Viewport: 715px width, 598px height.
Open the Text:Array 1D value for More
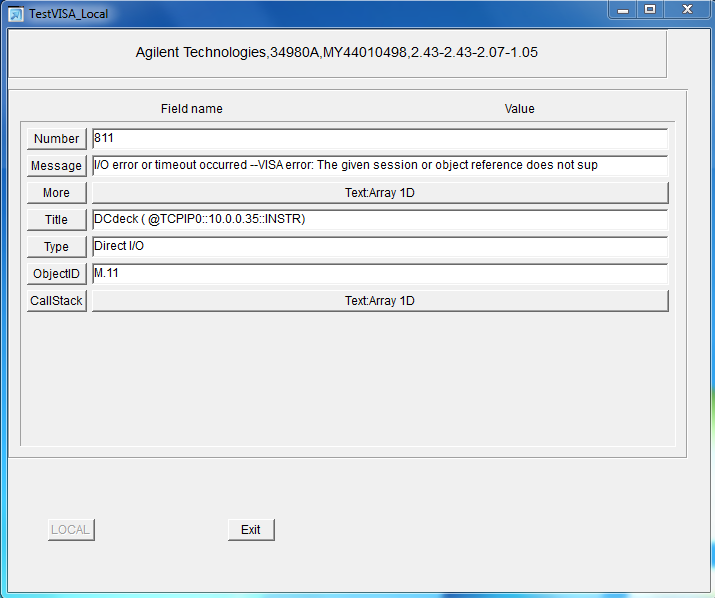coord(379,193)
